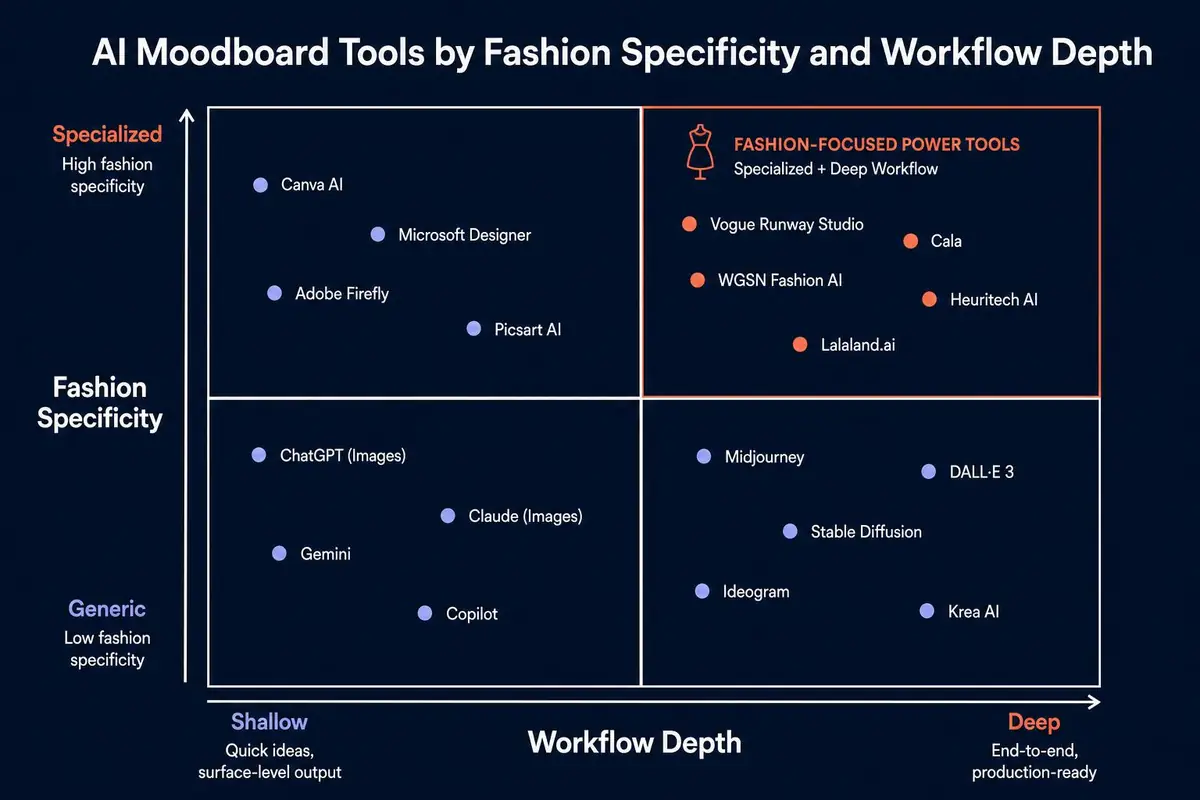Viewport: 1200px width, 800px height.
Task: Click the Krea AI label
Action: click(x=973, y=612)
